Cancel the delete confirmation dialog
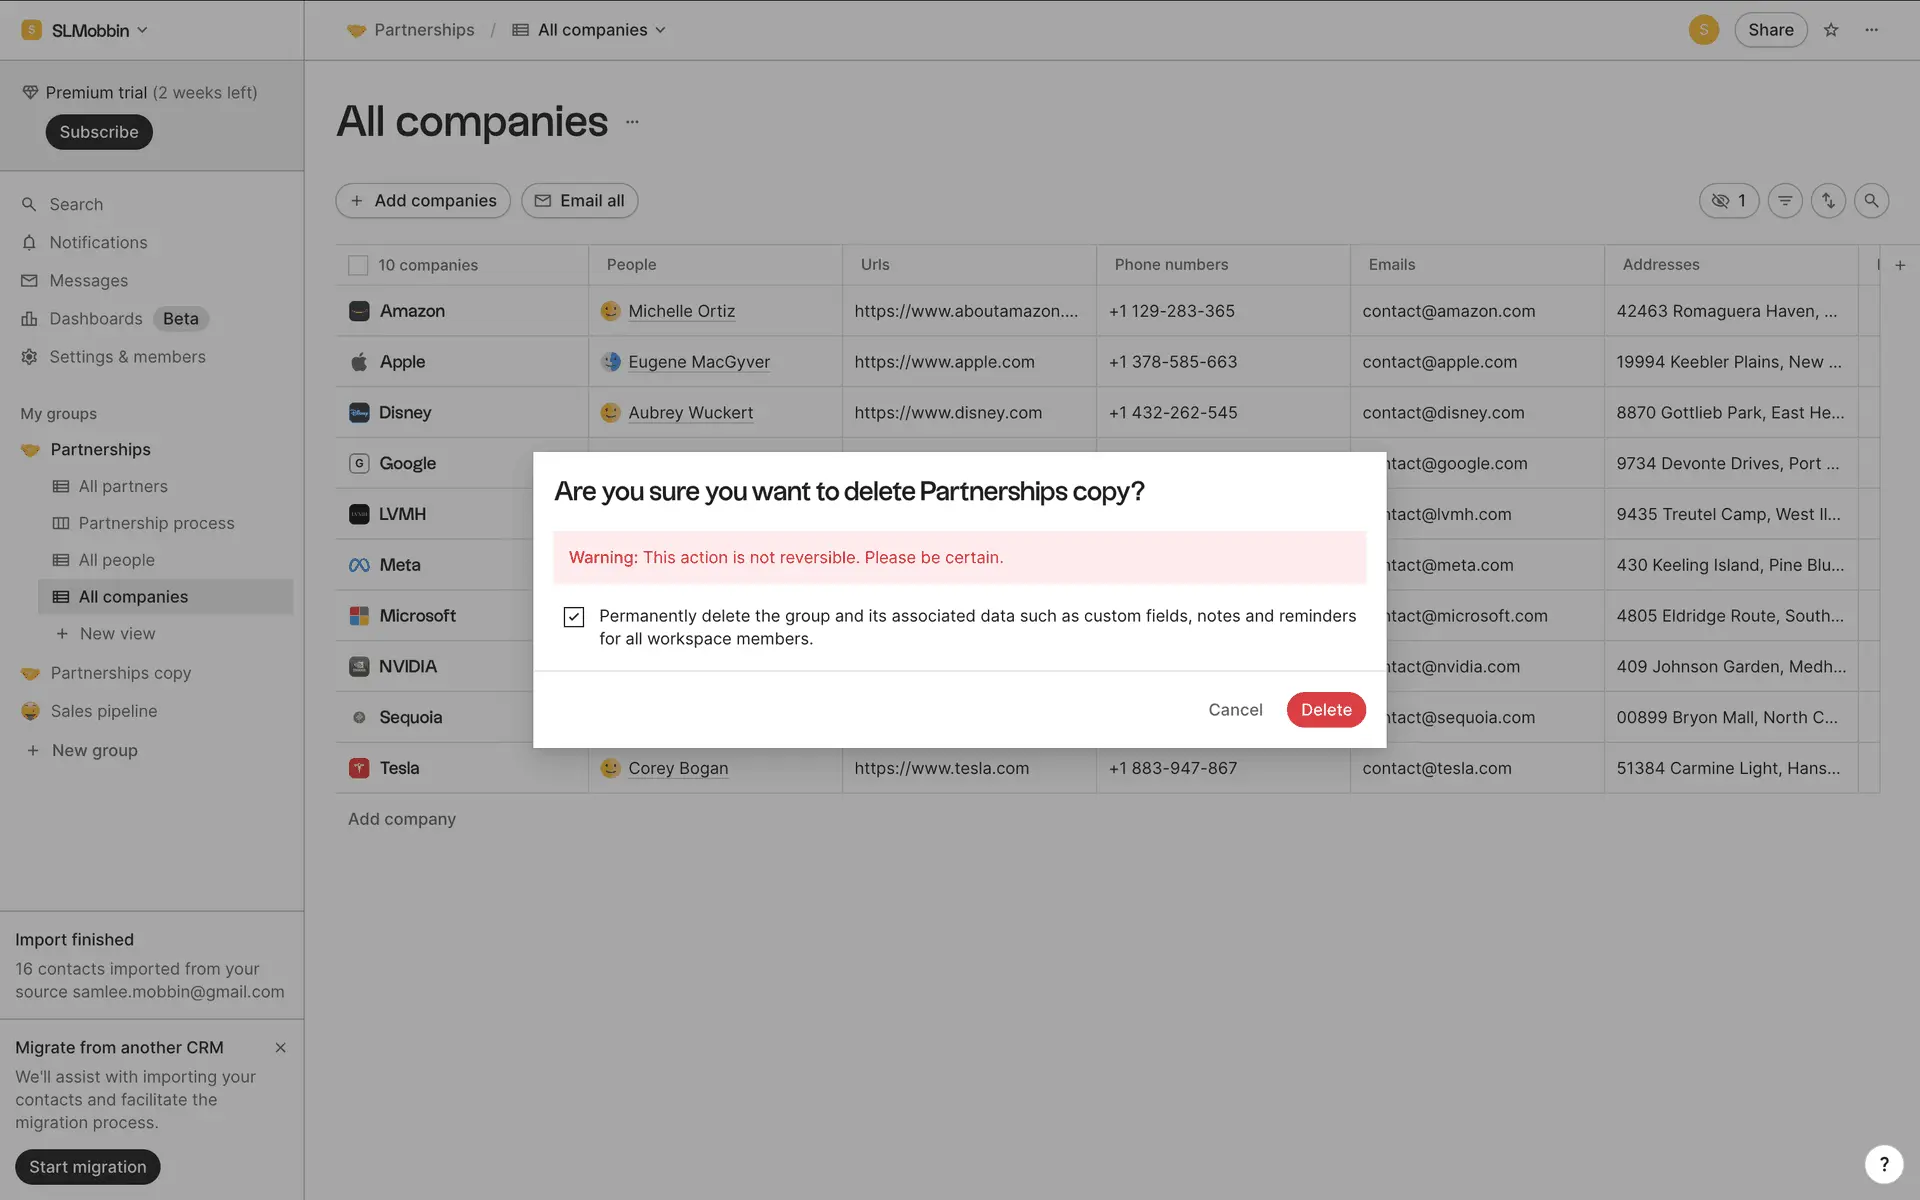This screenshot has height=1200, width=1920. pyautogui.click(x=1235, y=710)
